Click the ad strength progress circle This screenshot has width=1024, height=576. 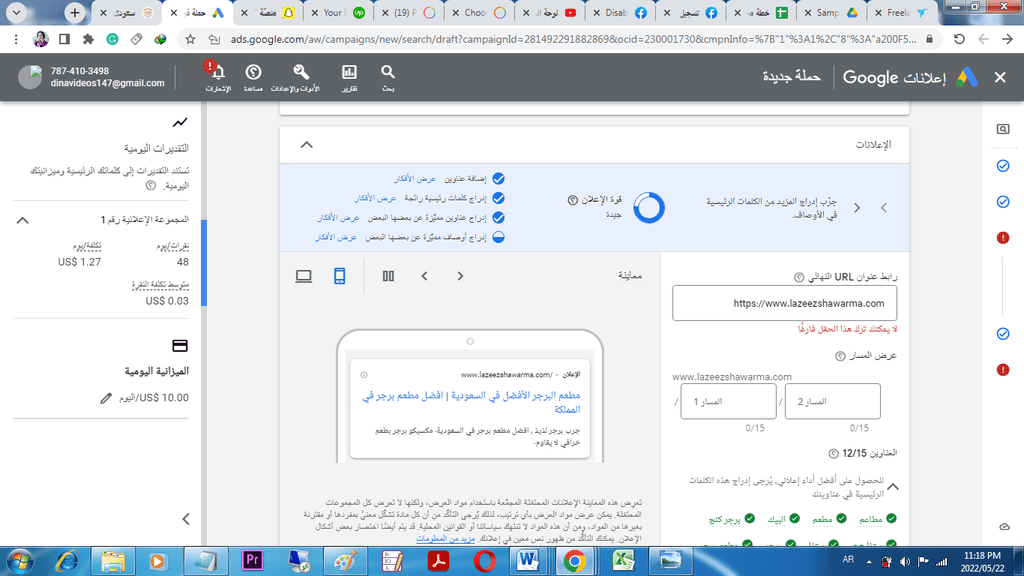(648, 208)
